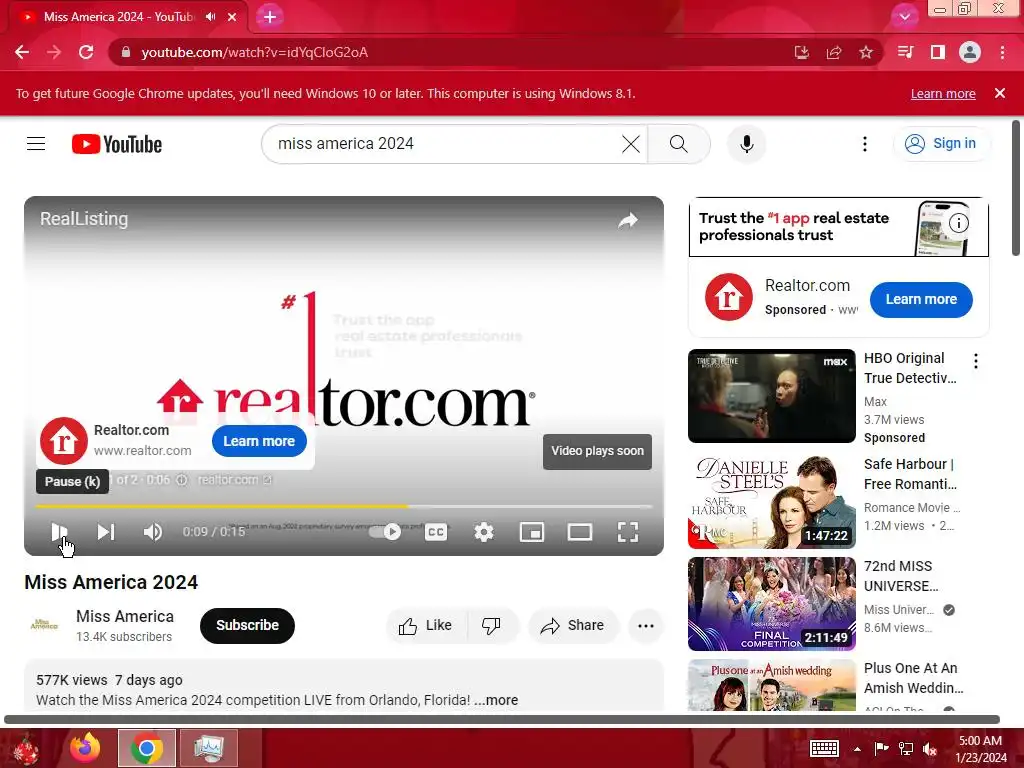Open the Share dialog
Viewport: 1024px width, 768px height.
coord(573,626)
